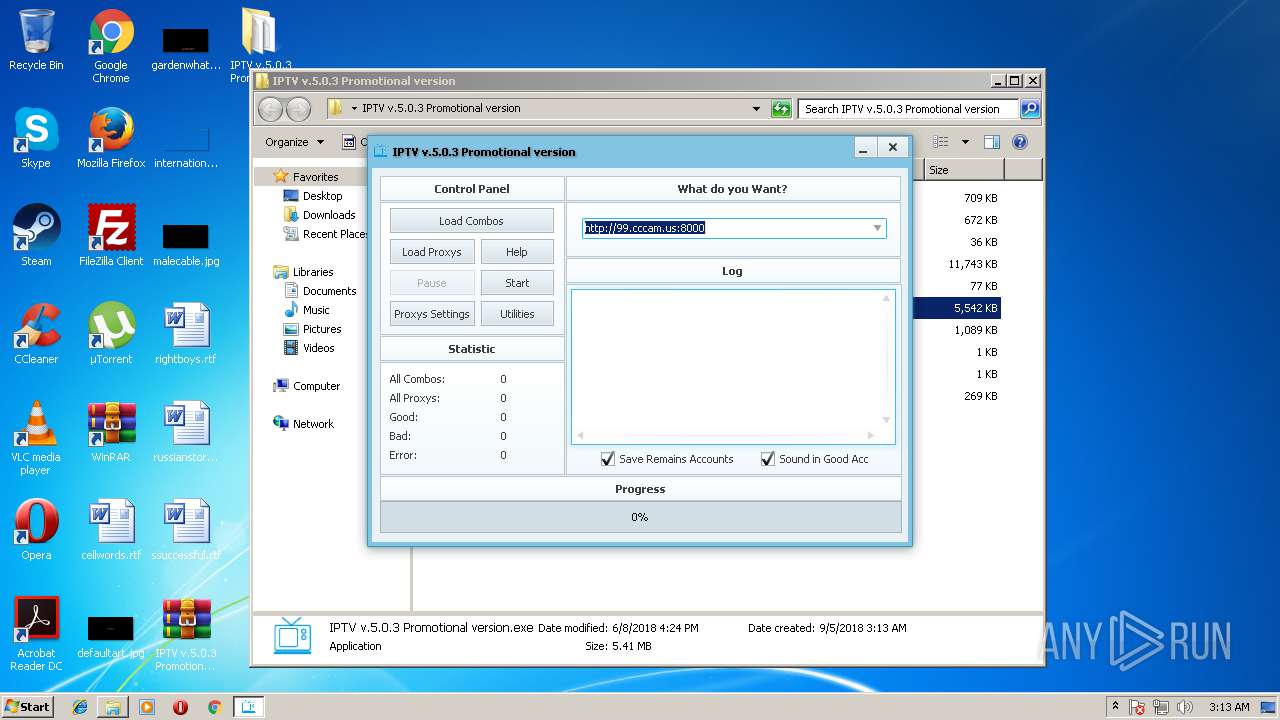Select the rightboys.rtf desktop file
The image size is (1280, 720).
(186, 334)
